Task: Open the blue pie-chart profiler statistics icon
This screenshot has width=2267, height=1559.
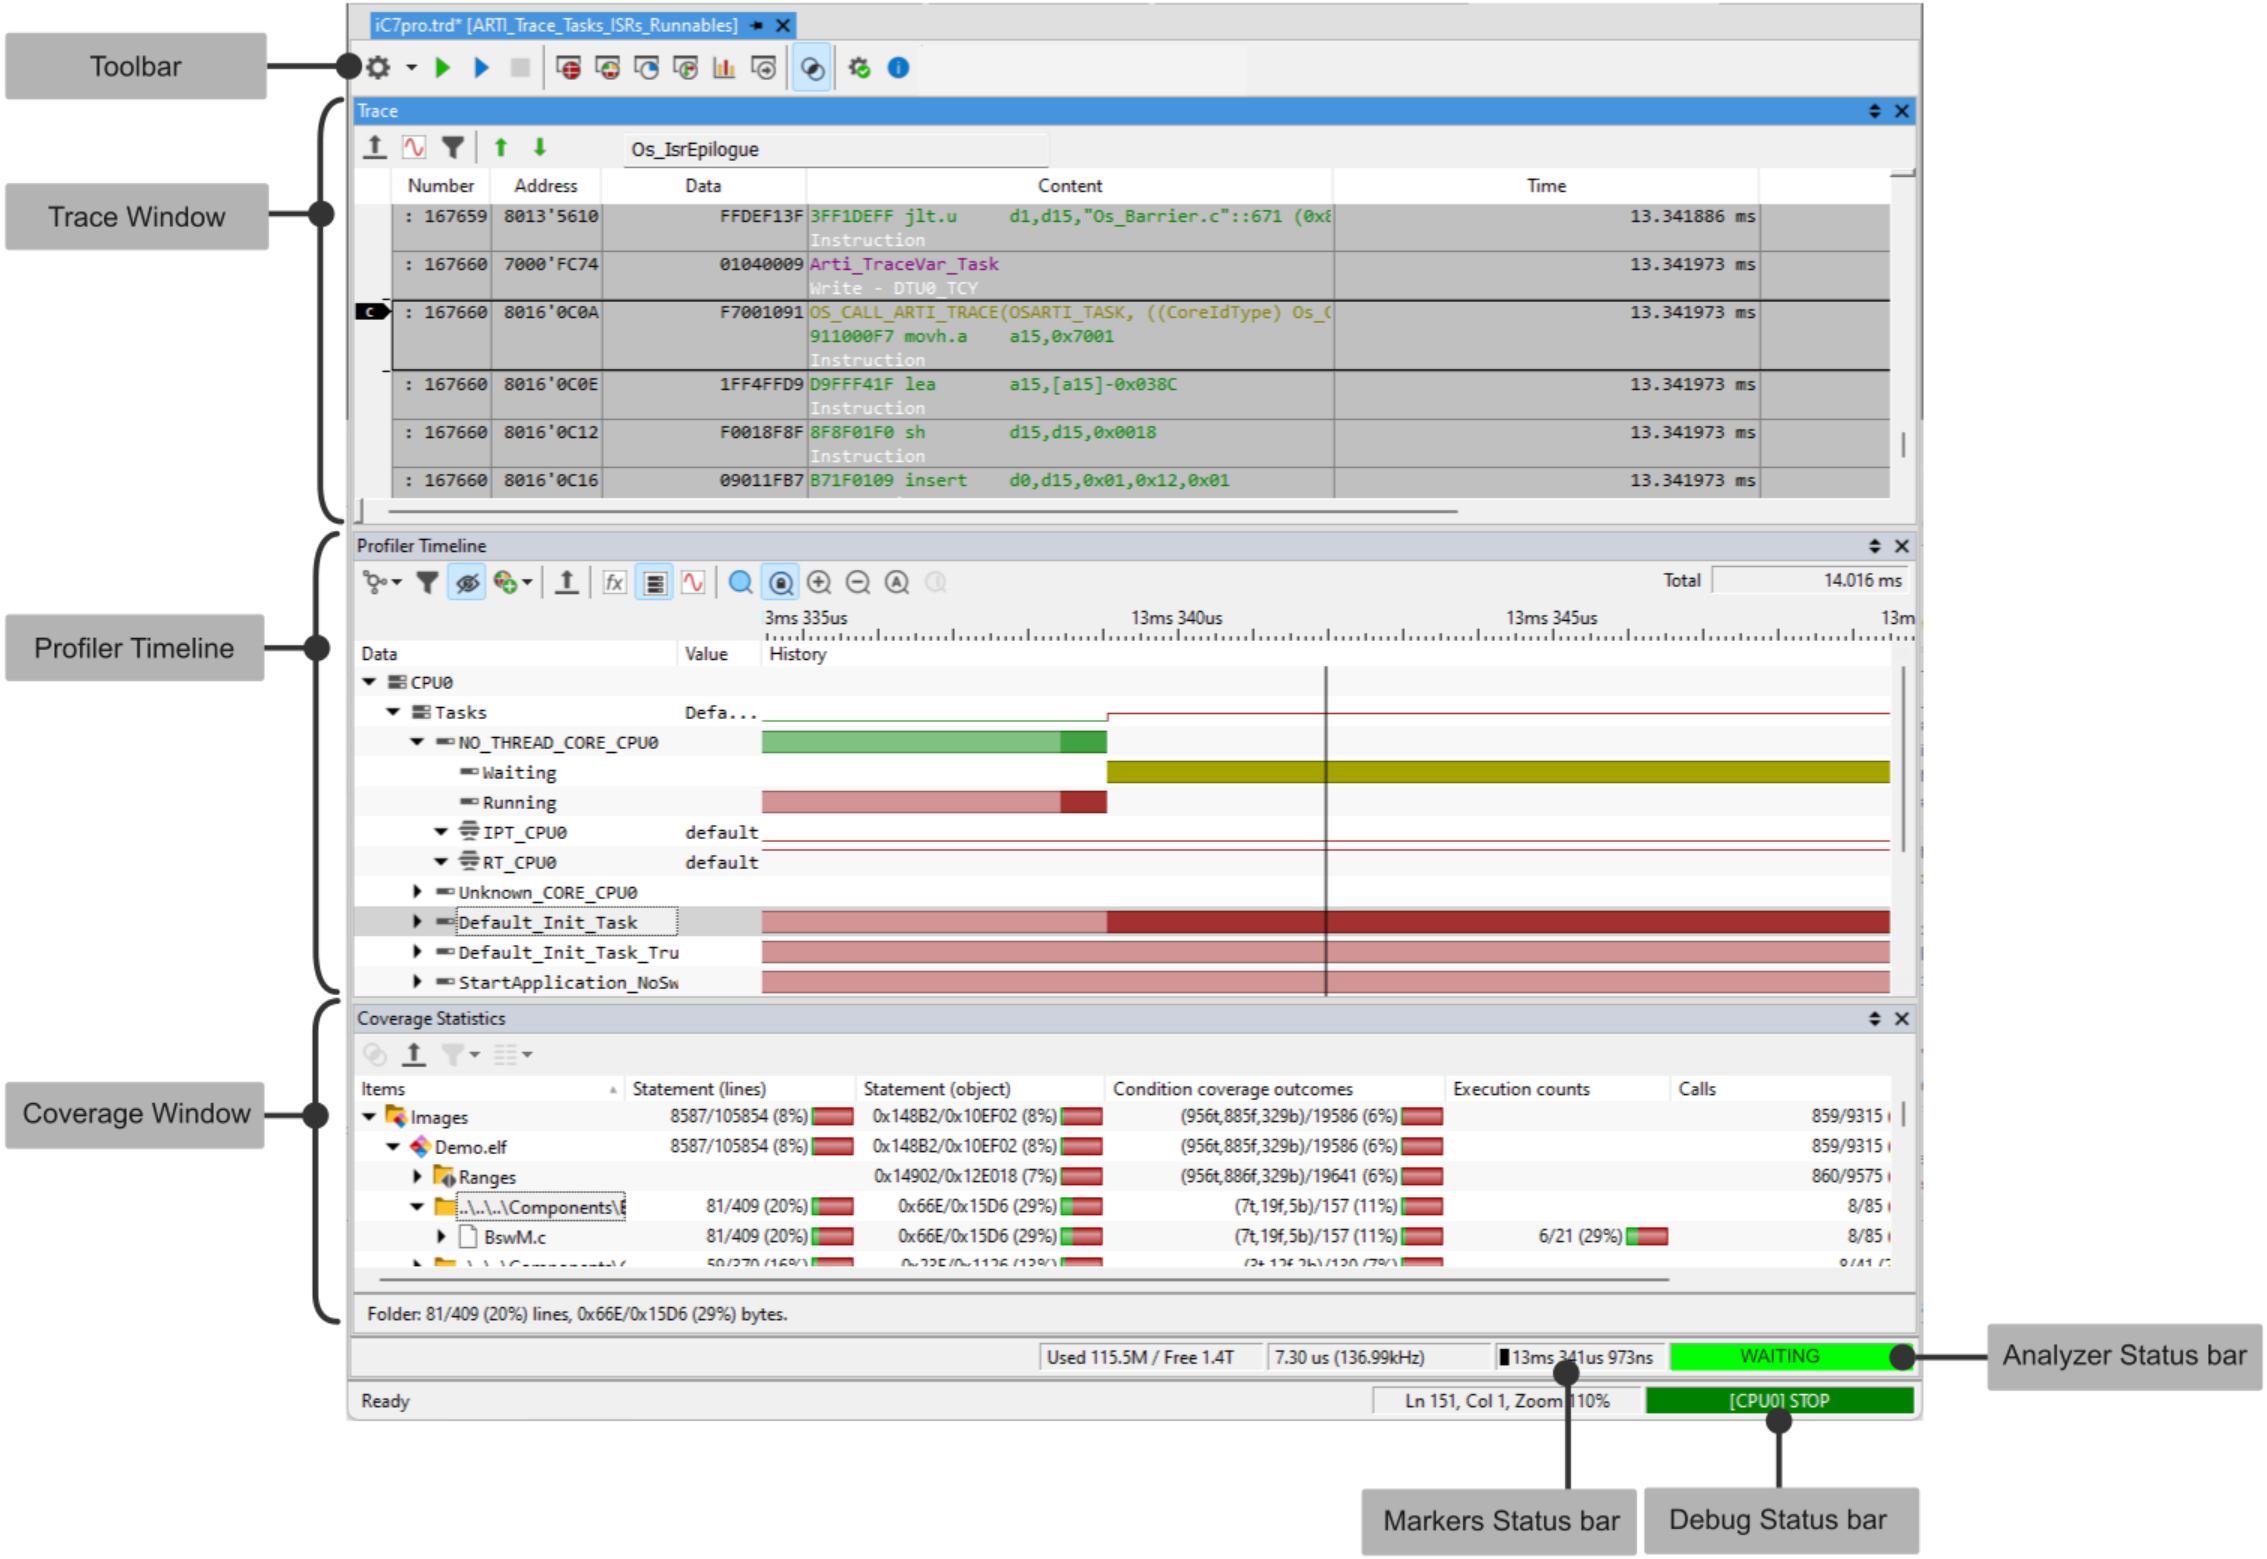Action: tap(646, 68)
